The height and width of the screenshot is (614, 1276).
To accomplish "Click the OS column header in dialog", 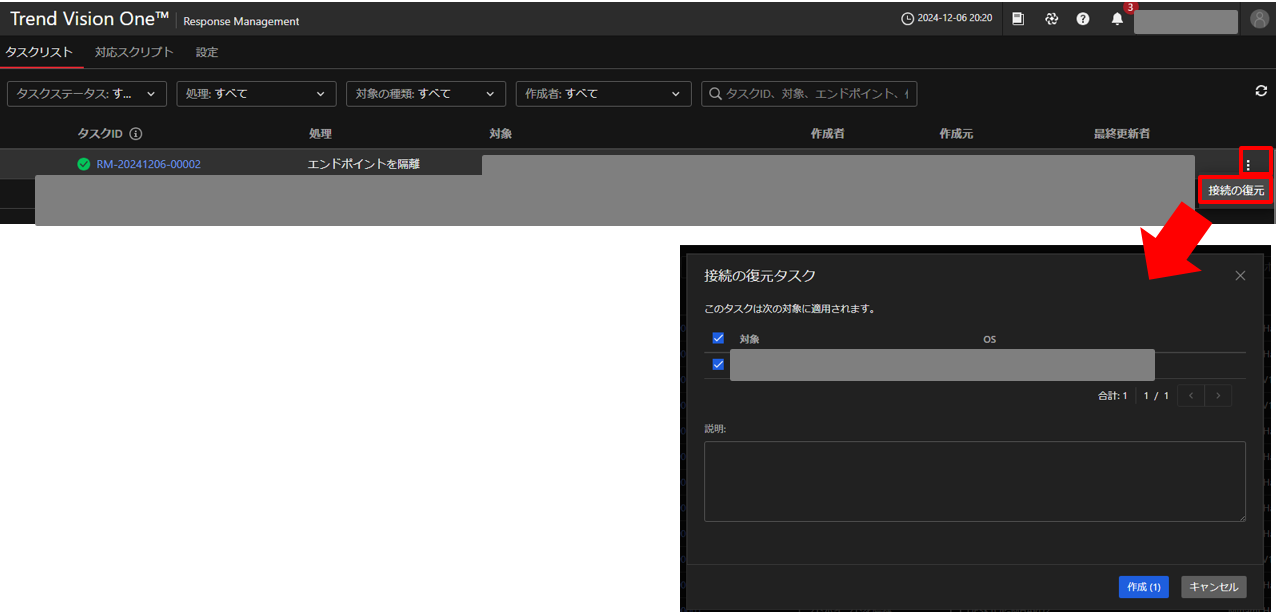I will click(989, 339).
